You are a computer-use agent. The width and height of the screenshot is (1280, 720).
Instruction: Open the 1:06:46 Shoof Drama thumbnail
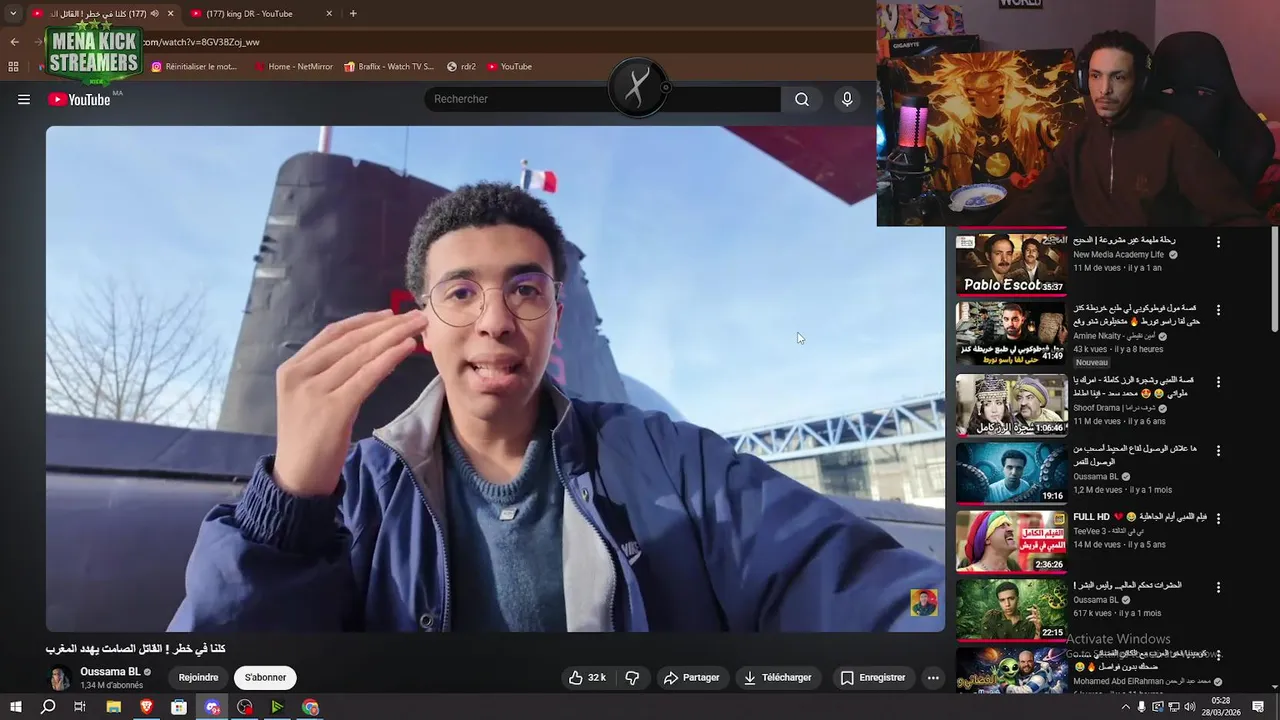click(x=1011, y=405)
